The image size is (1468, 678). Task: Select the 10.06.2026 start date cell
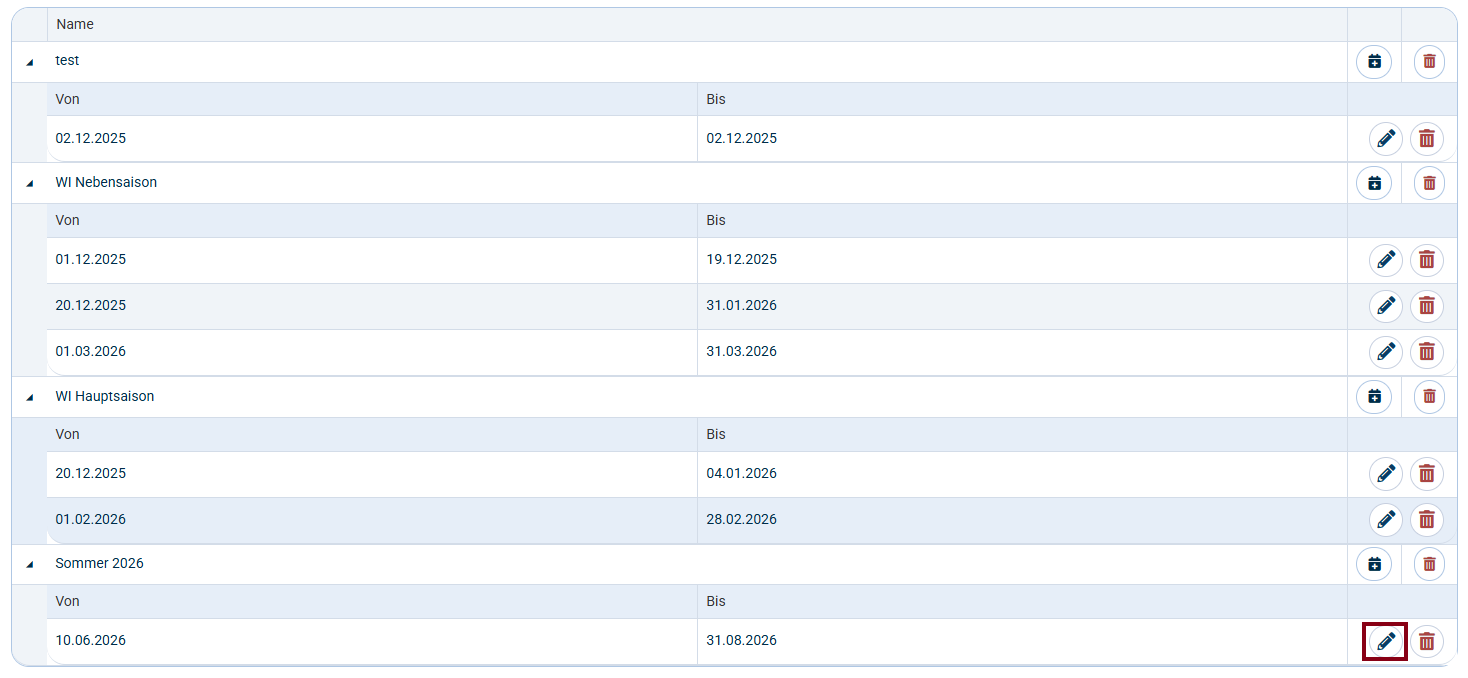coord(91,641)
